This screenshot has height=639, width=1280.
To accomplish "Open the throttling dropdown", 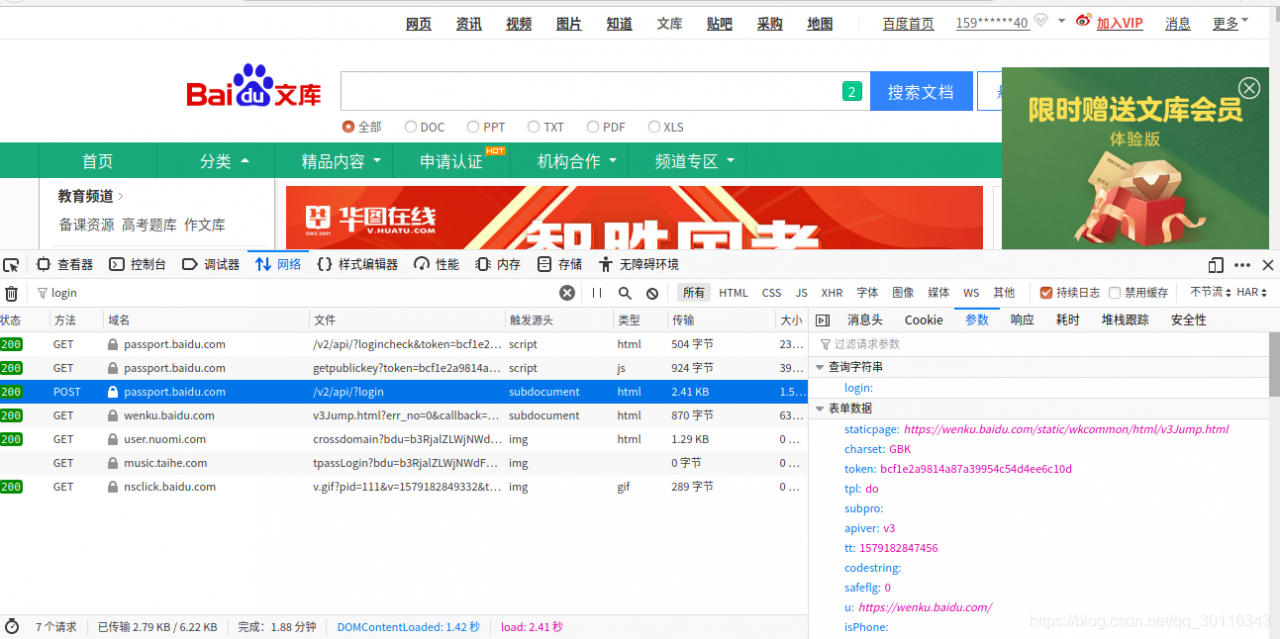I will click(x=1209, y=293).
